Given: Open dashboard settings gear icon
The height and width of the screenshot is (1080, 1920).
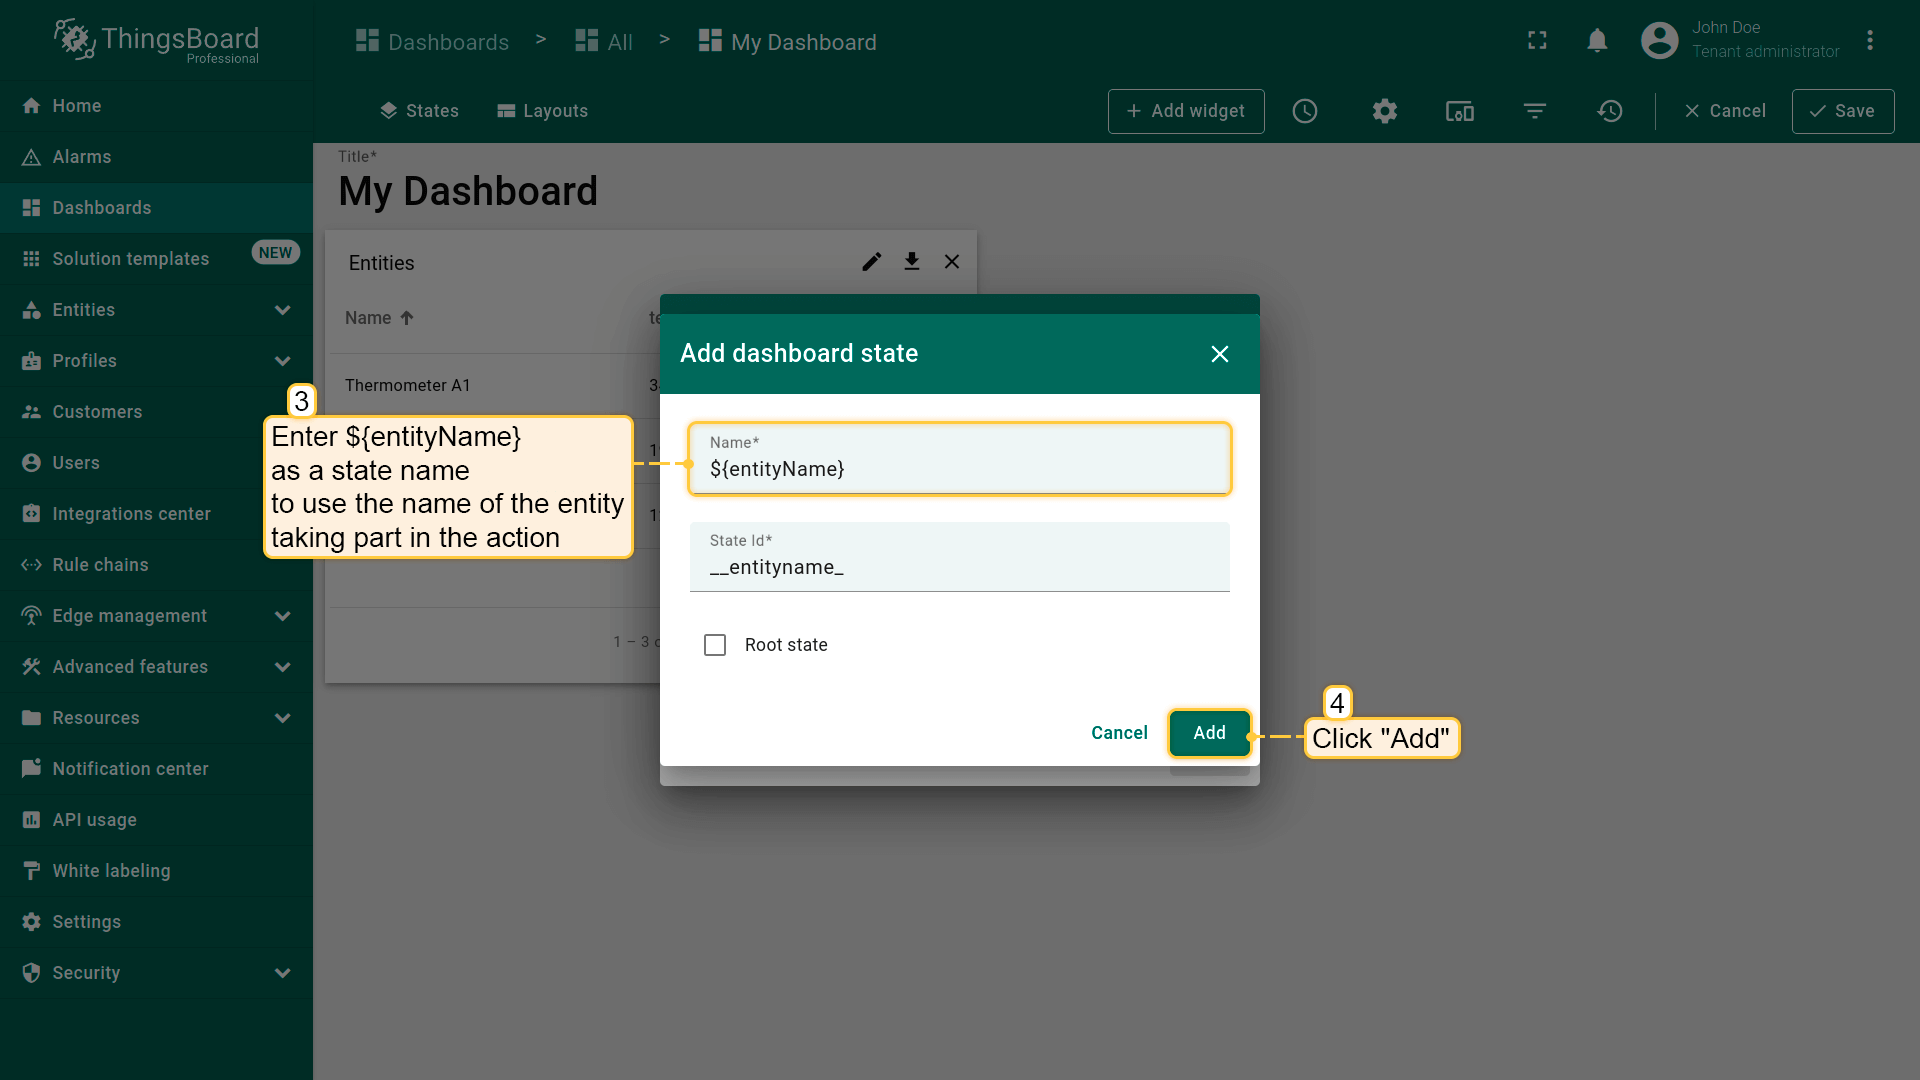Looking at the screenshot, I should (1385, 111).
